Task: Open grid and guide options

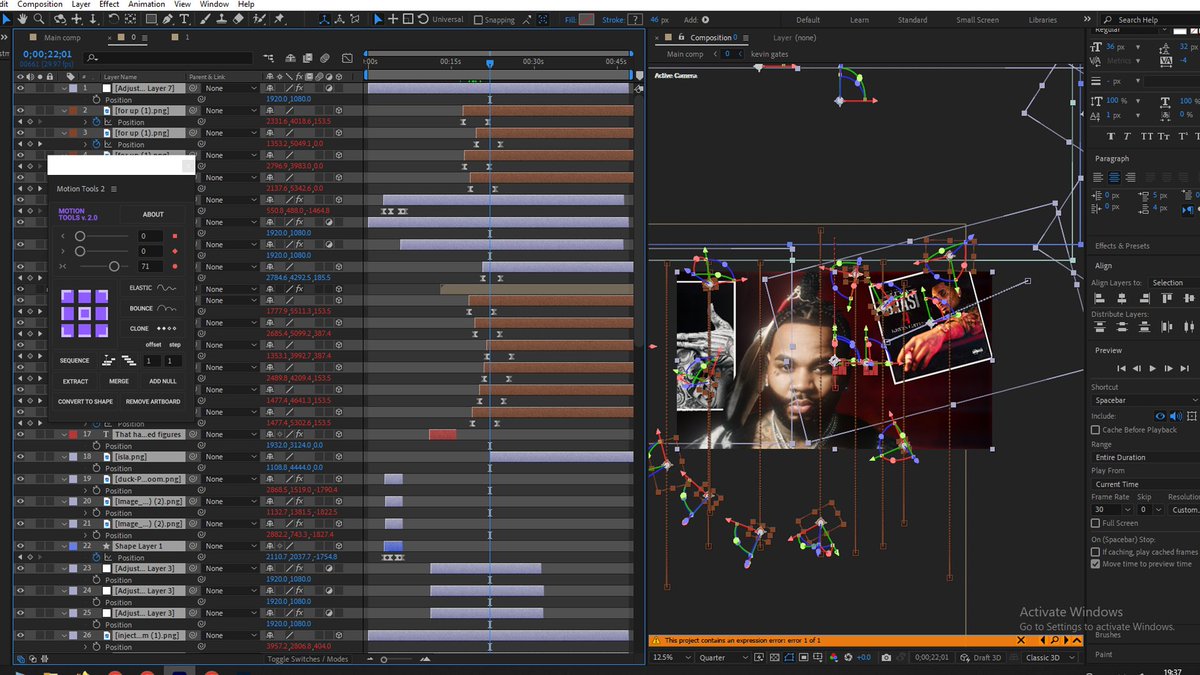Action: click(818, 657)
